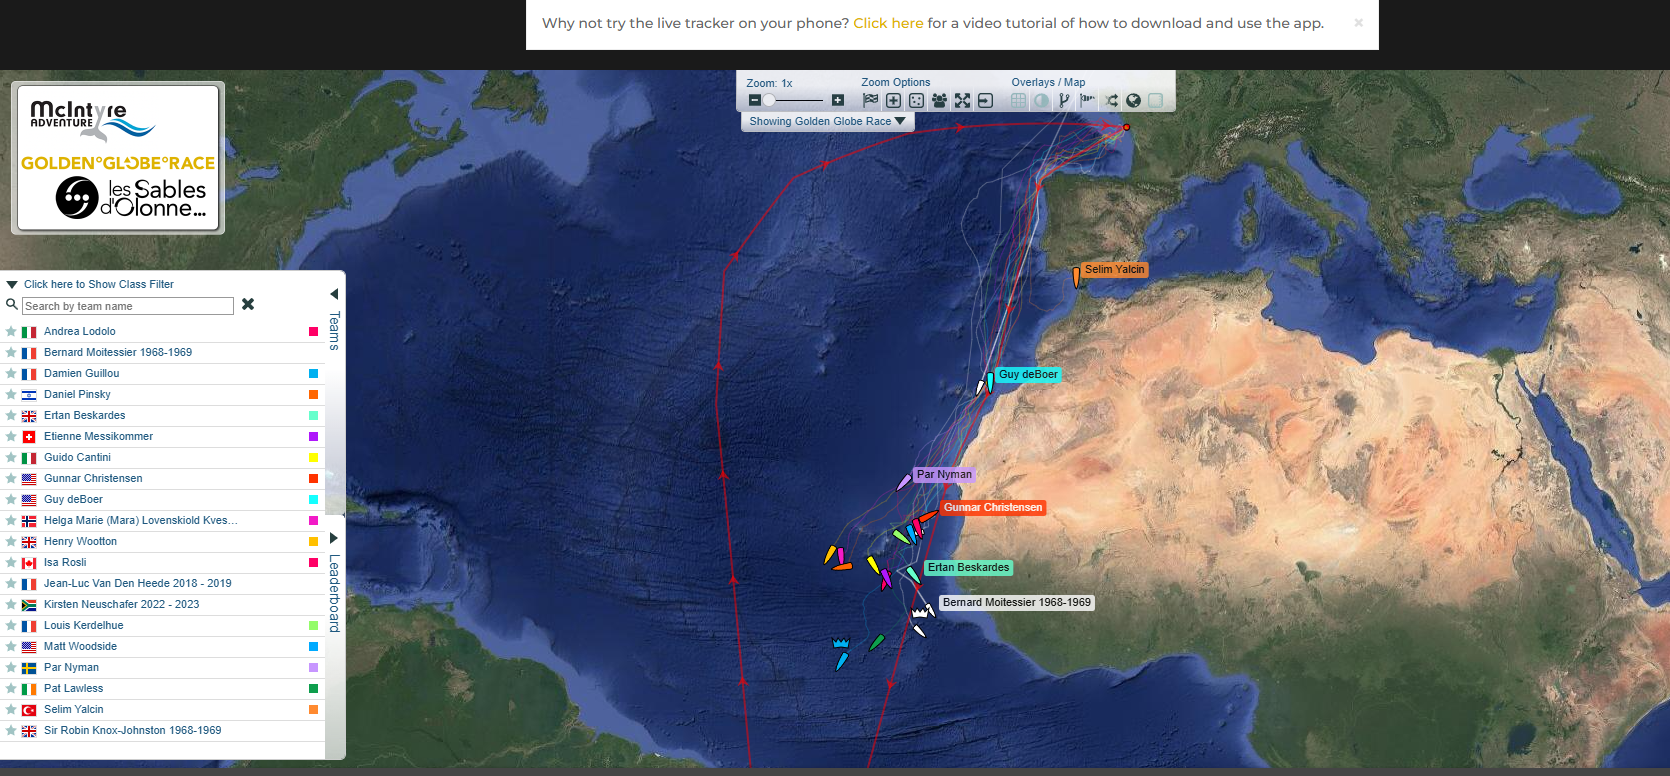Screen dimensions: 1670x776
Task: Open the Showing Golden Globe Race dropdown
Action: [827, 121]
